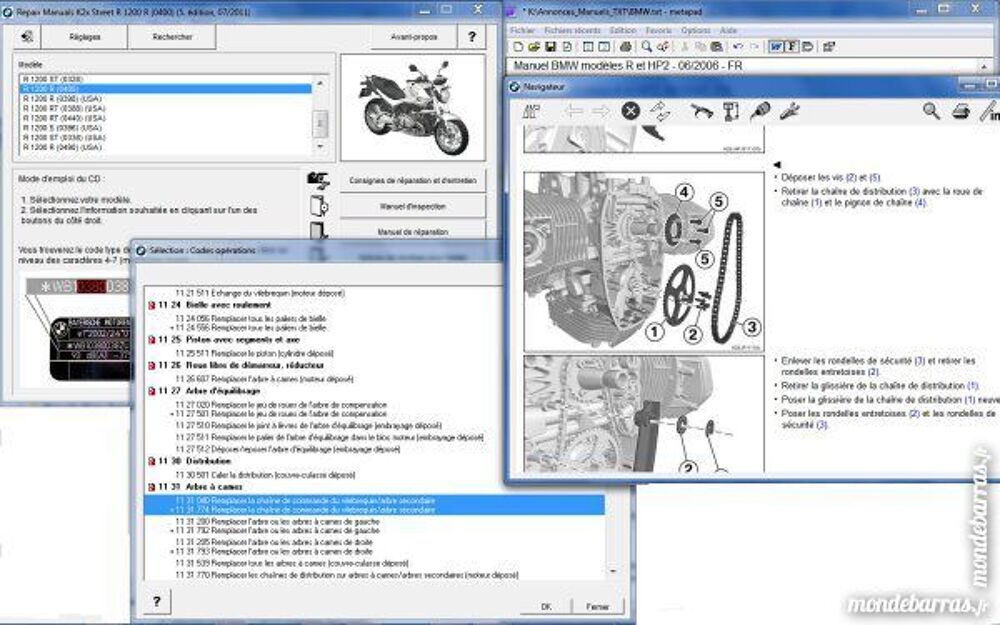Open the Edition menu in metapad
This screenshot has height=625, width=1000.
[x=622, y=30]
